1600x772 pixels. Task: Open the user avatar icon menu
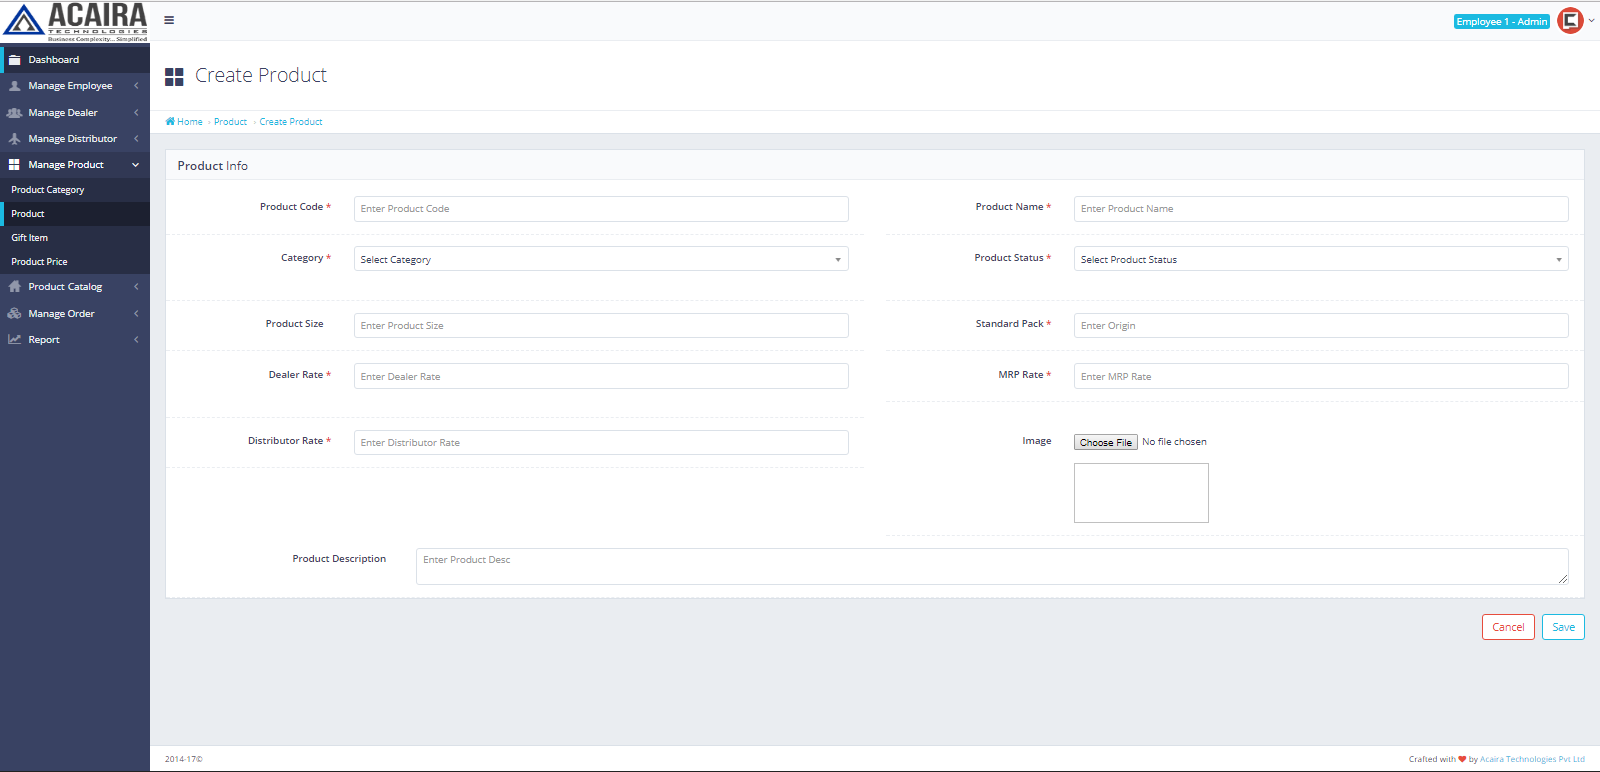click(1570, 21)
